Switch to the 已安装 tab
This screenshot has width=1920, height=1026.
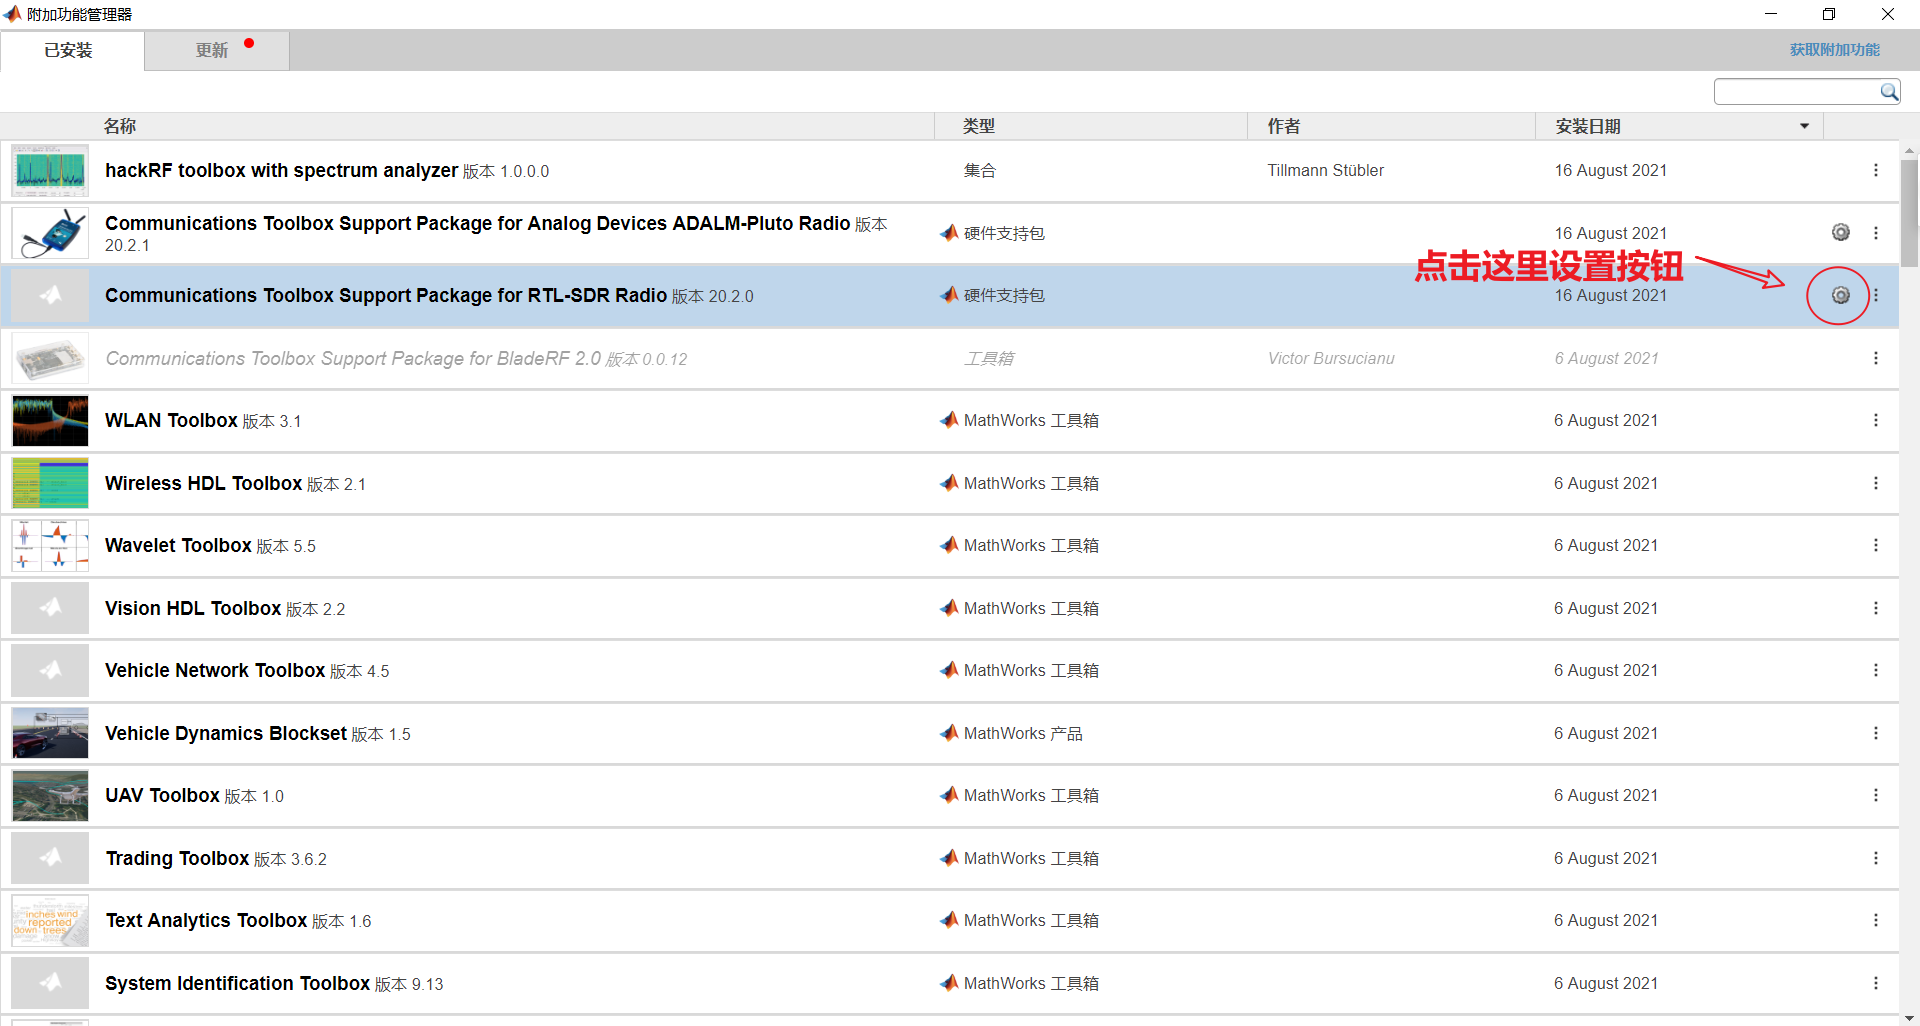(x=72, y=50)
